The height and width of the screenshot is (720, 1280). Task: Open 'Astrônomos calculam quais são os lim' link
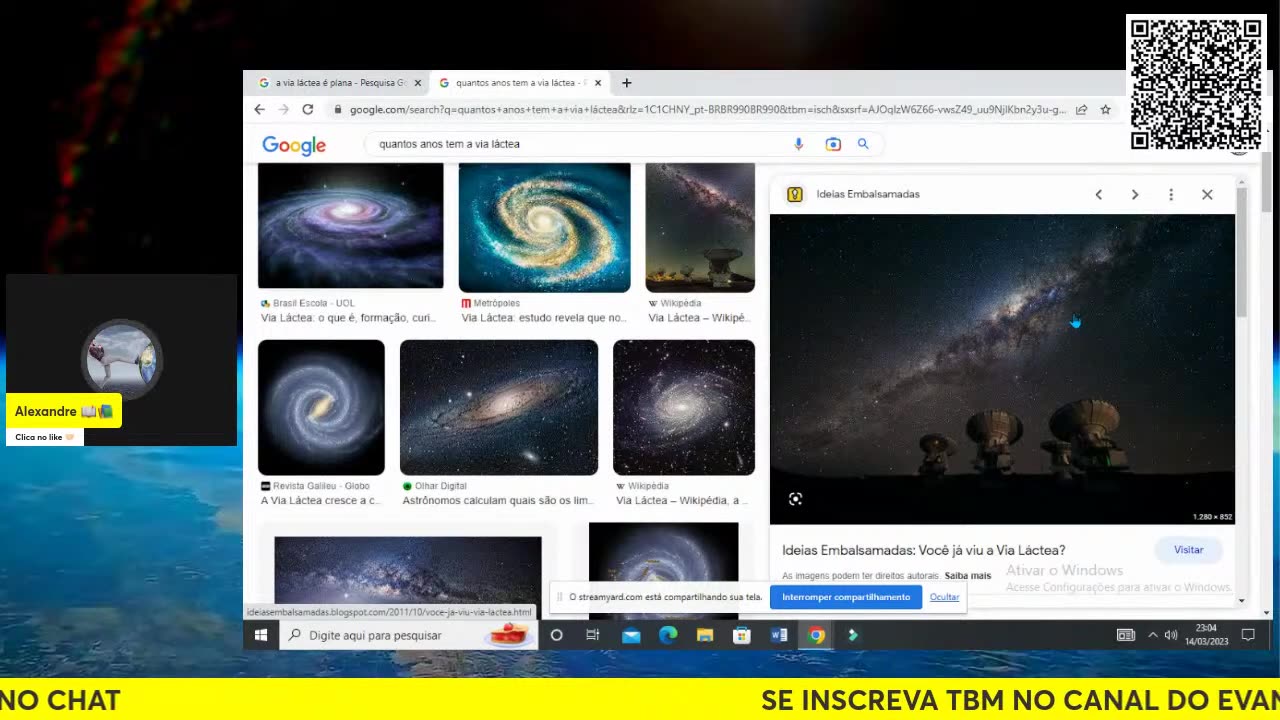coord(499,500)
